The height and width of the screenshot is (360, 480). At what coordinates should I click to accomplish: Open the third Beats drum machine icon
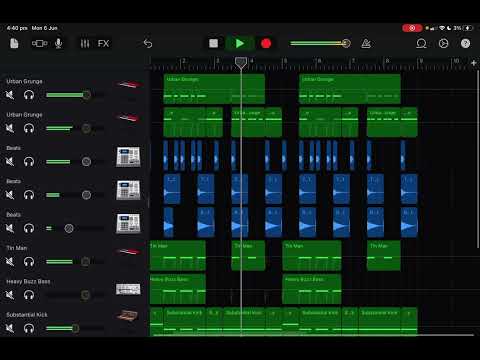point(128,223)
